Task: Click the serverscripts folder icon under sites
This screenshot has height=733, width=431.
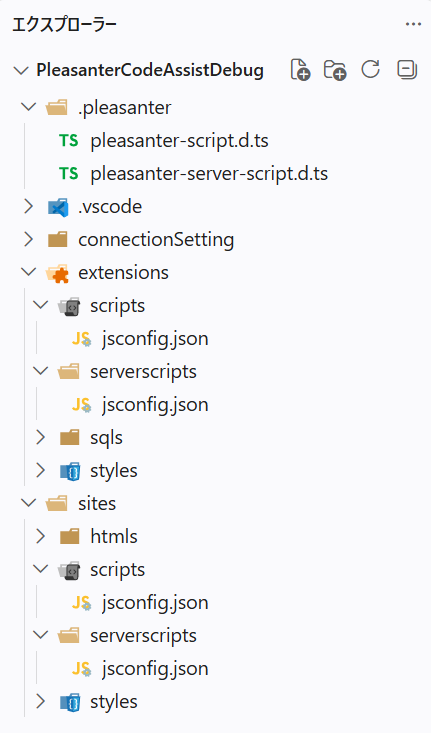Action: tap(69, 636)
